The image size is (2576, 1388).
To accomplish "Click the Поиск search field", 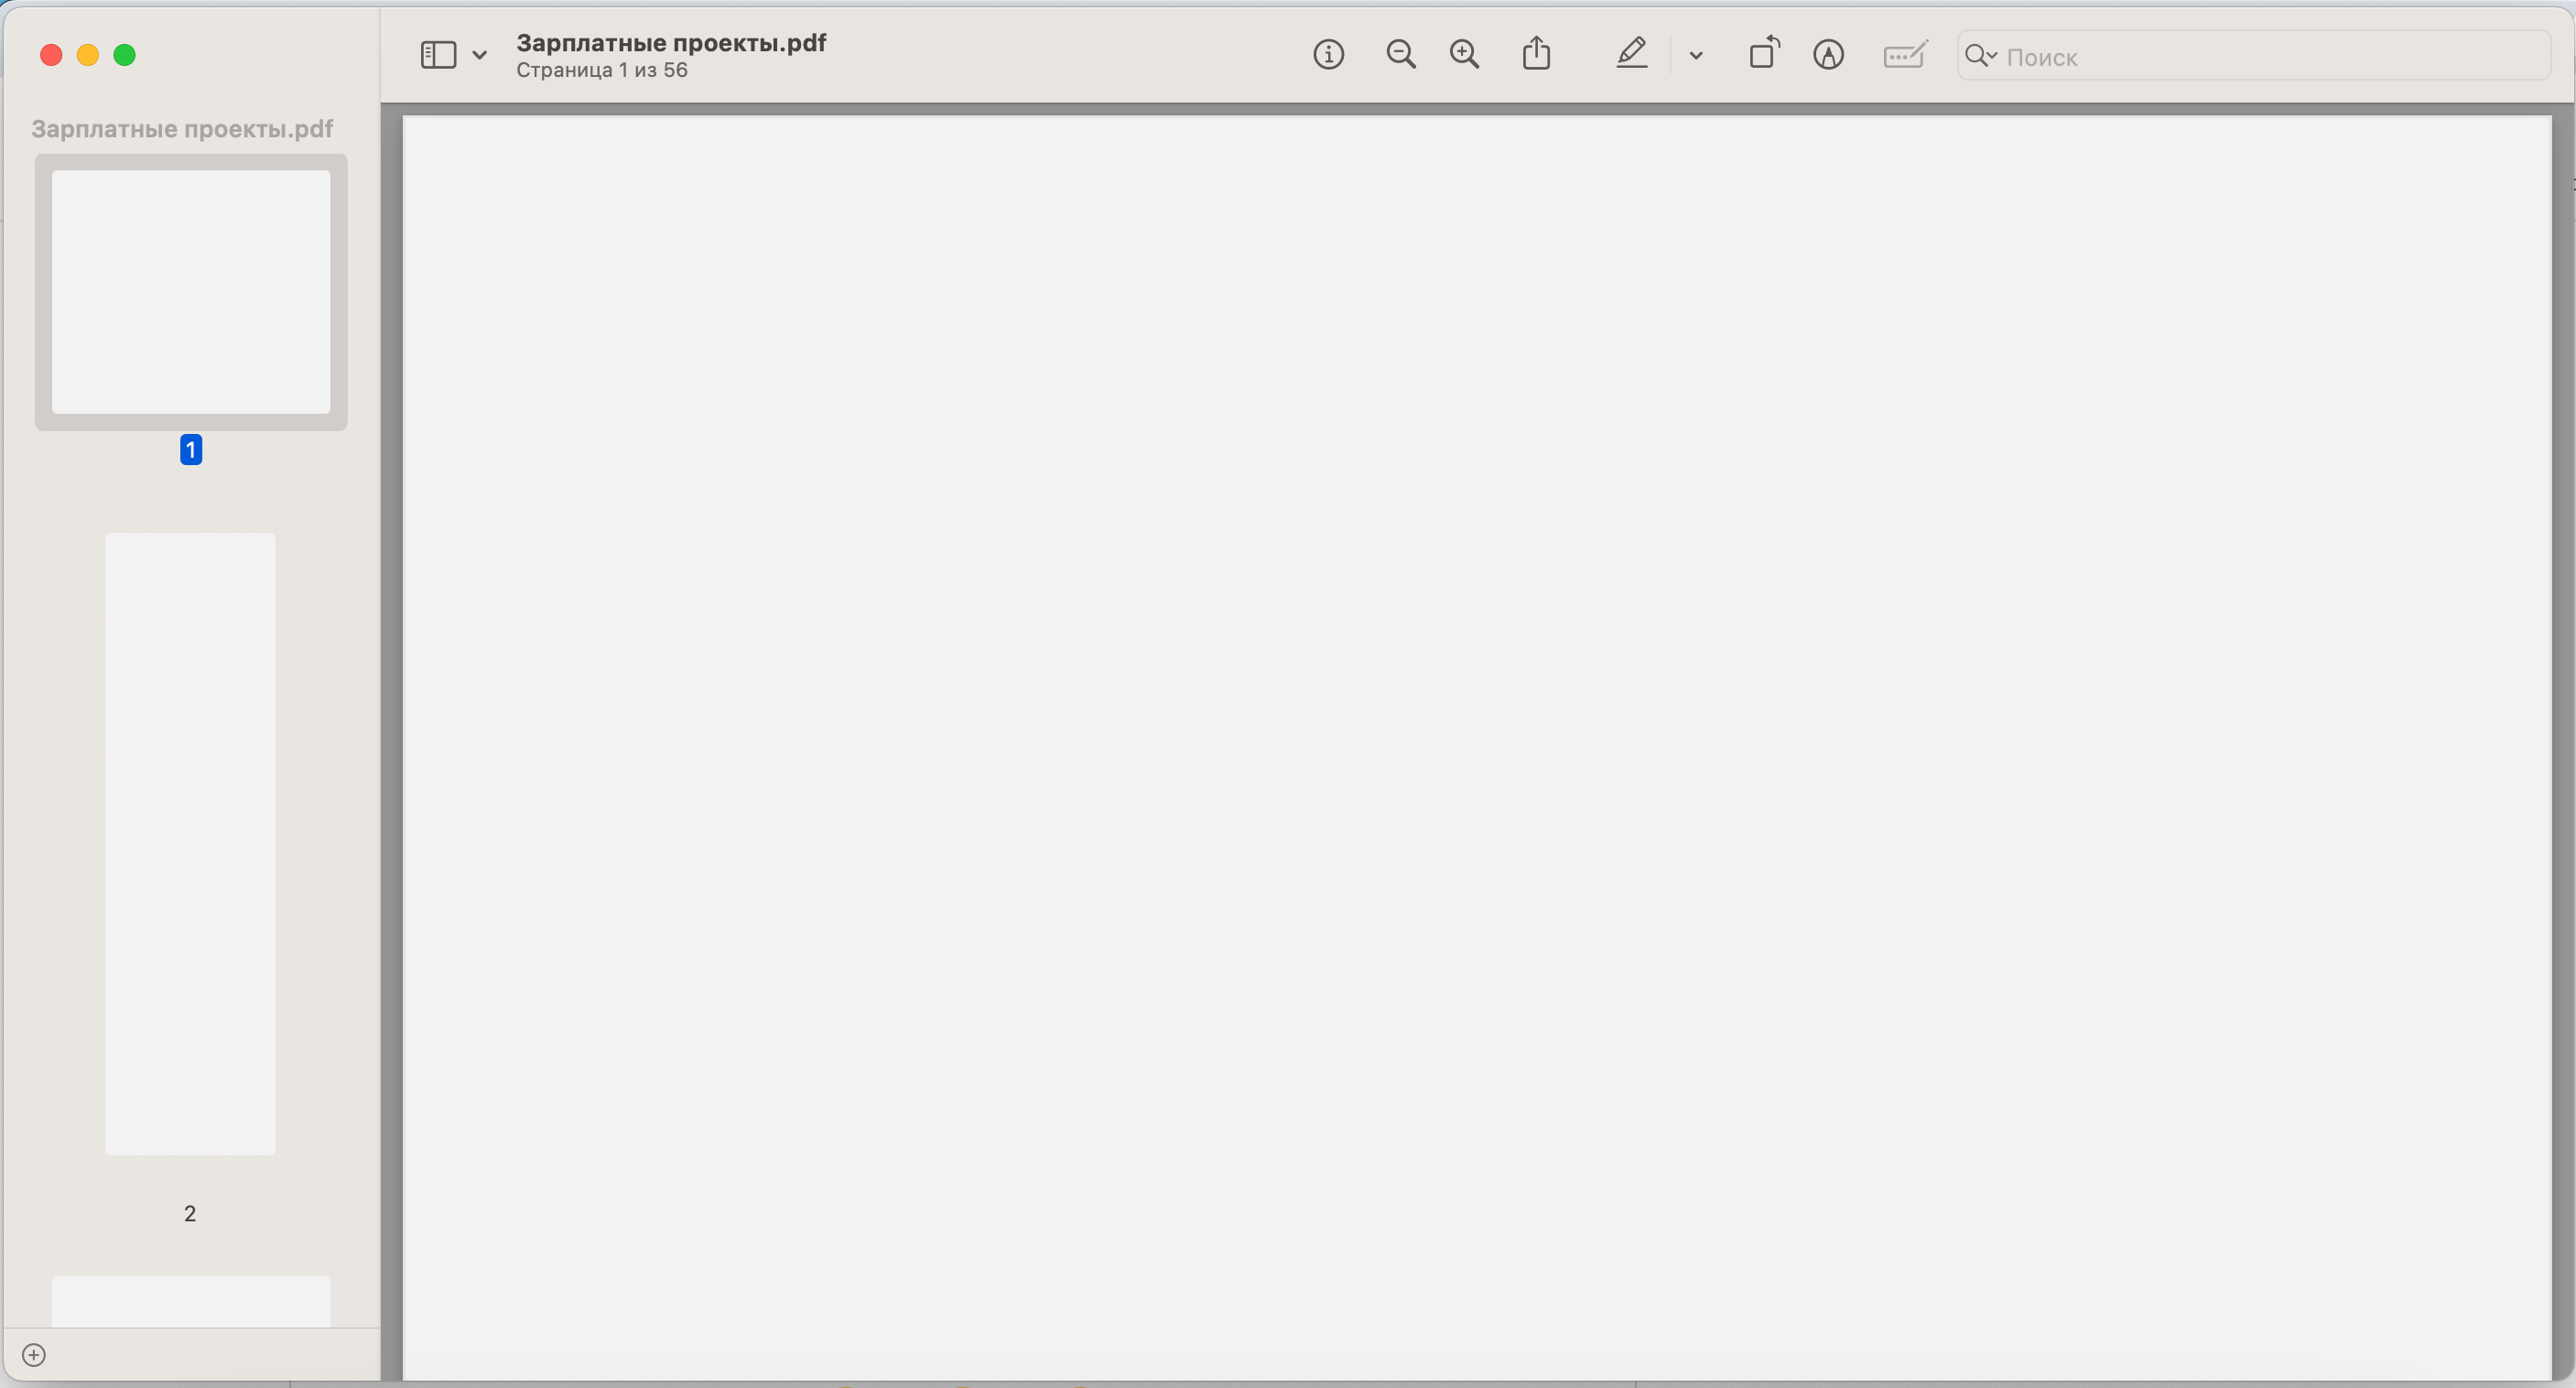I will click(2253, 56).
